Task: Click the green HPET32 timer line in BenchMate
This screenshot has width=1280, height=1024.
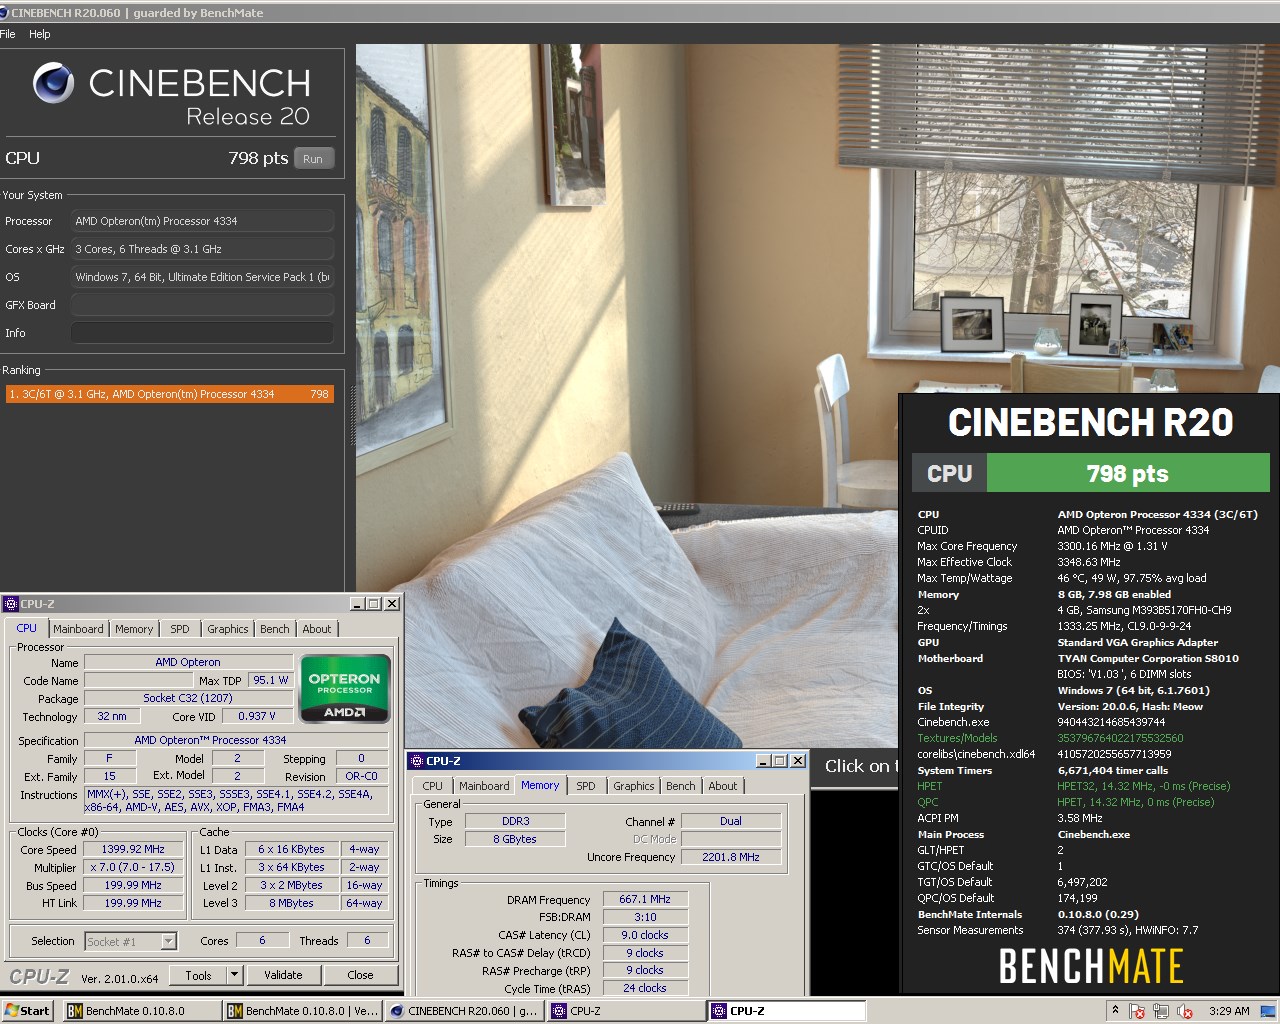Action: (x=1144, y=786)
